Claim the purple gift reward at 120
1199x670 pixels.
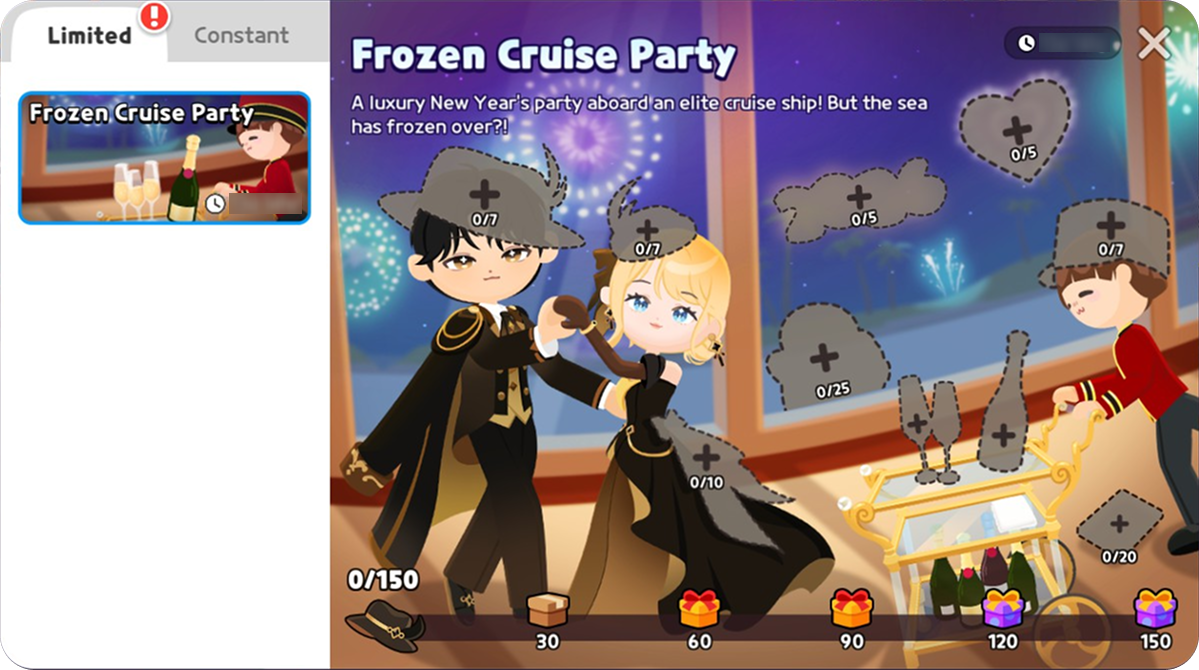point(1003,609)
